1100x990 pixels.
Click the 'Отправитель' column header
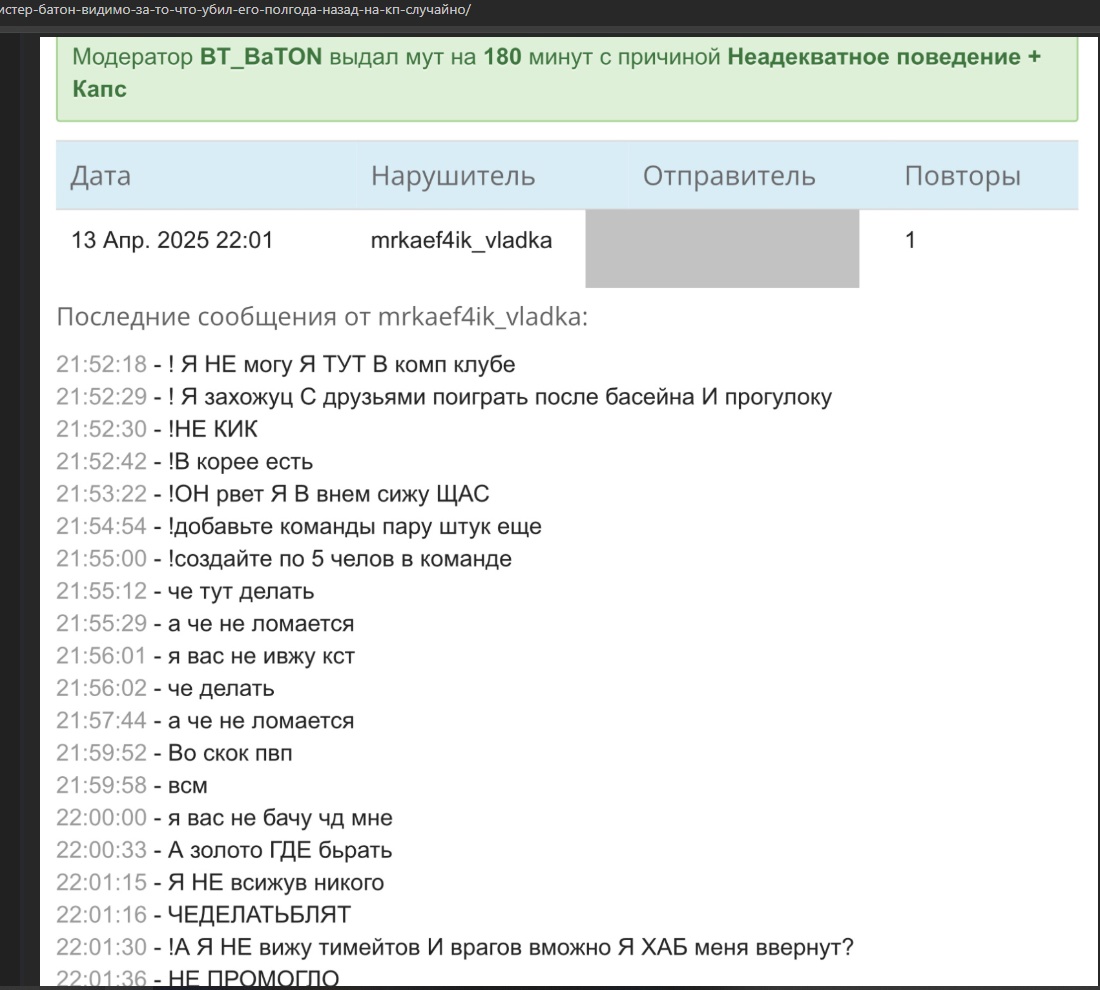[729, 176]
